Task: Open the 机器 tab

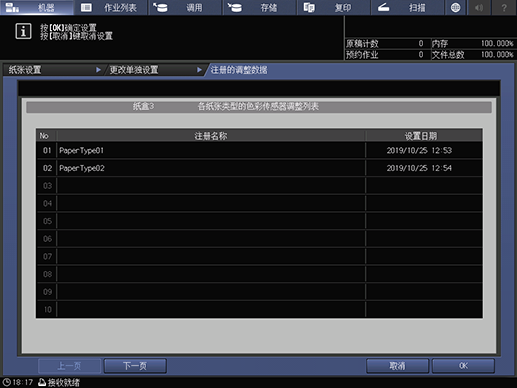Action: click(37, 7)
